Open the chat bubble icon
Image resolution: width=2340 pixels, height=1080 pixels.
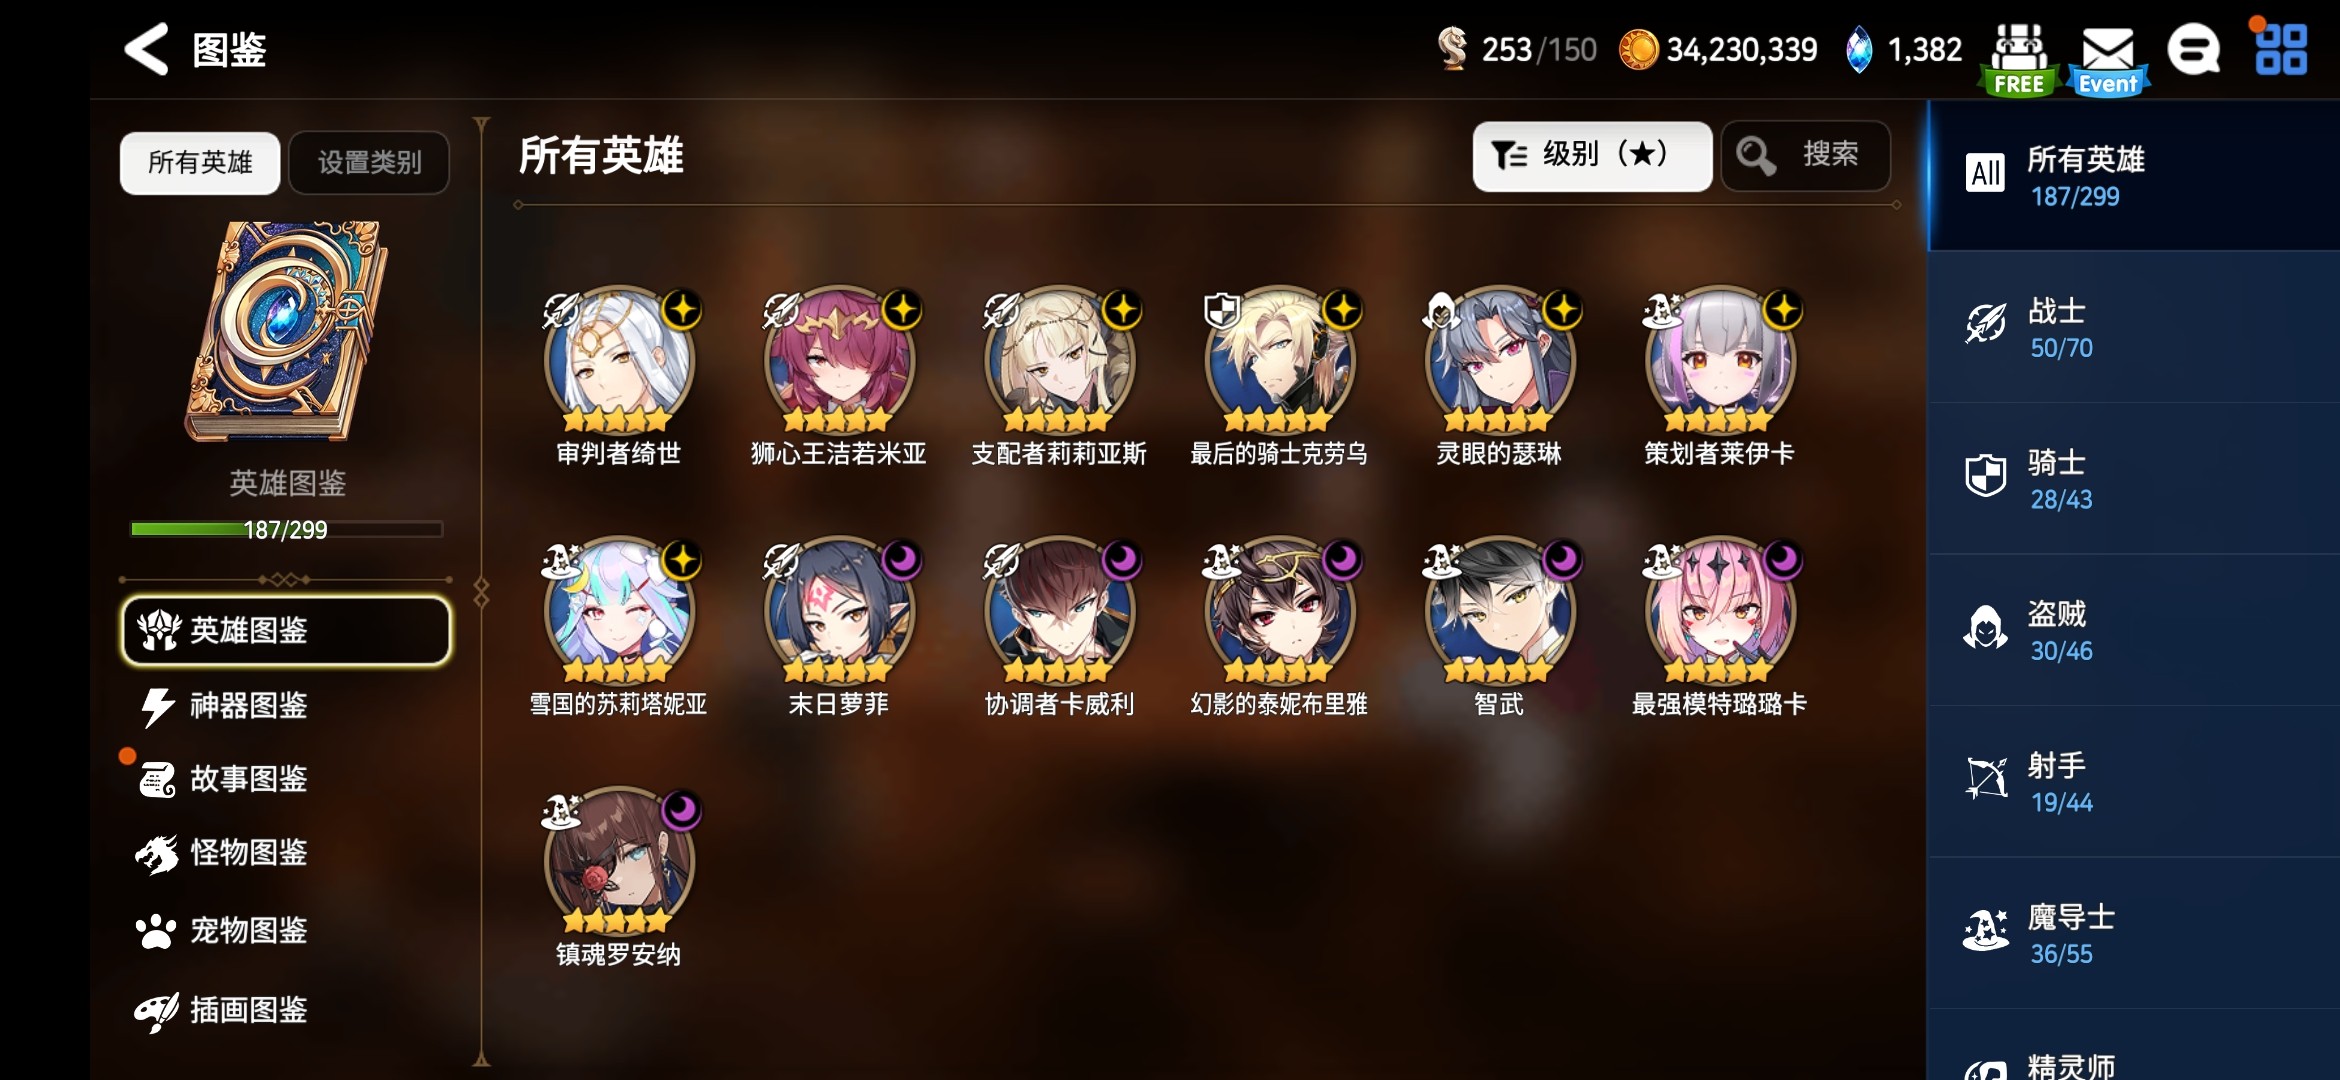[2193, 50]
